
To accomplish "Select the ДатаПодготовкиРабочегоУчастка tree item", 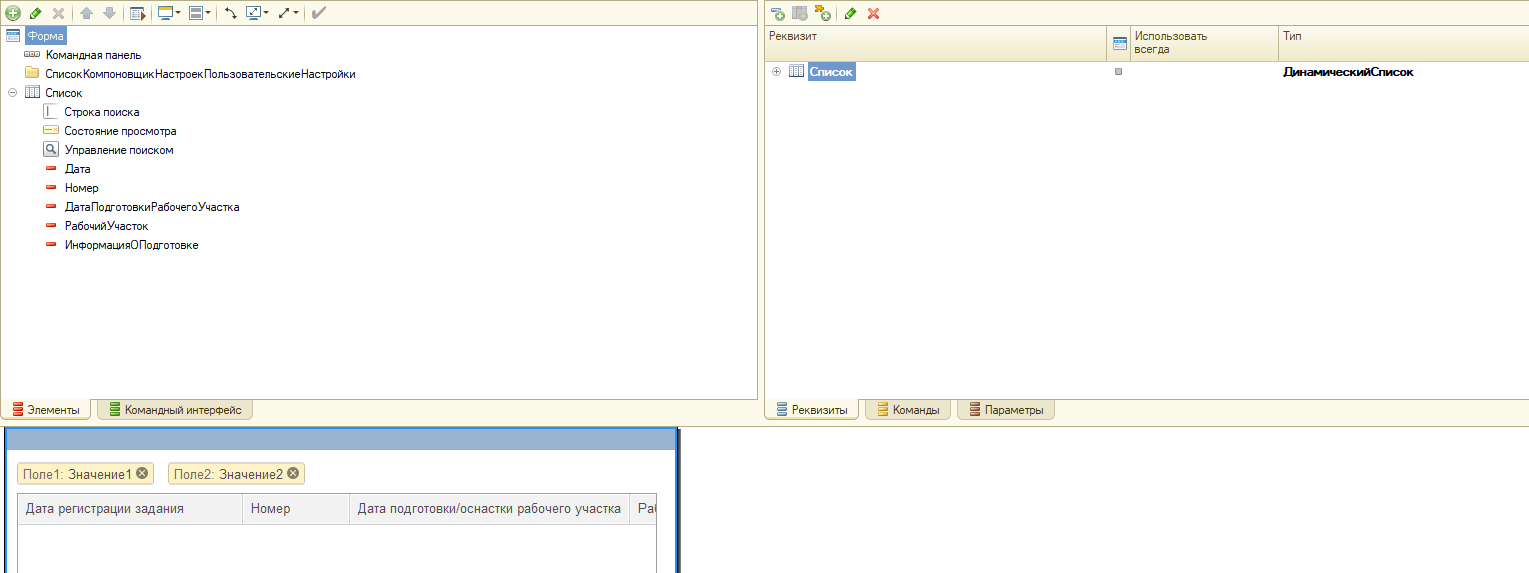I will (x=151, y=207).
